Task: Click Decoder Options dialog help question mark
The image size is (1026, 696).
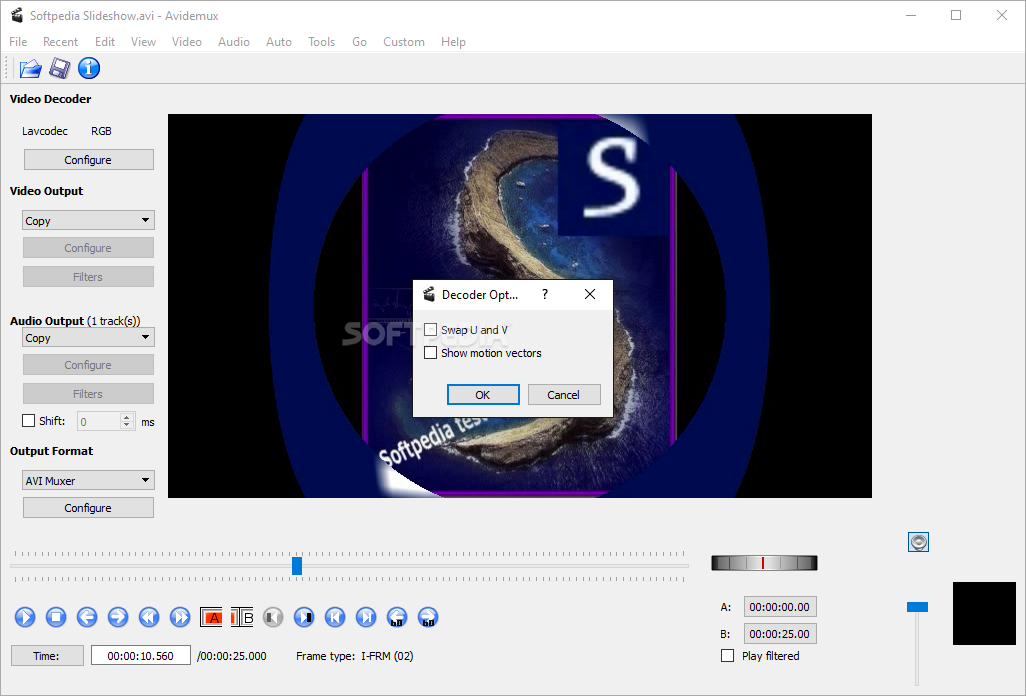Action: pos(544,294)
